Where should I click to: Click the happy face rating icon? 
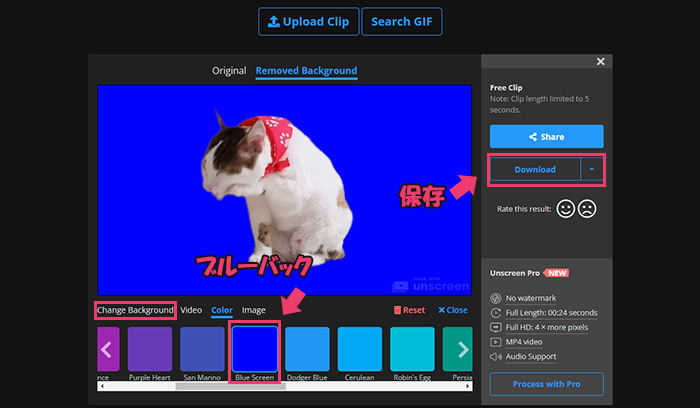tap(565, 210)
